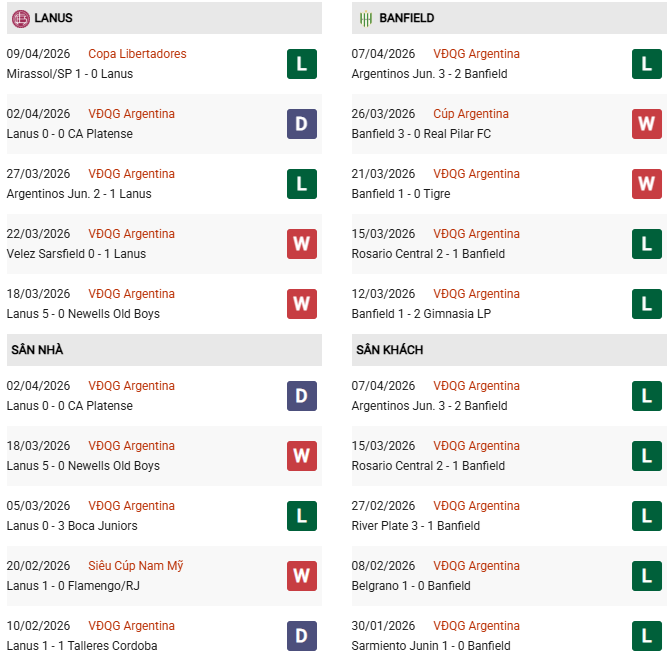The height and width of the screenshot is (661, 671).
Task: Click W badge for Lanus 1-0 Flamengo/RJ
Action: [302, 576]
